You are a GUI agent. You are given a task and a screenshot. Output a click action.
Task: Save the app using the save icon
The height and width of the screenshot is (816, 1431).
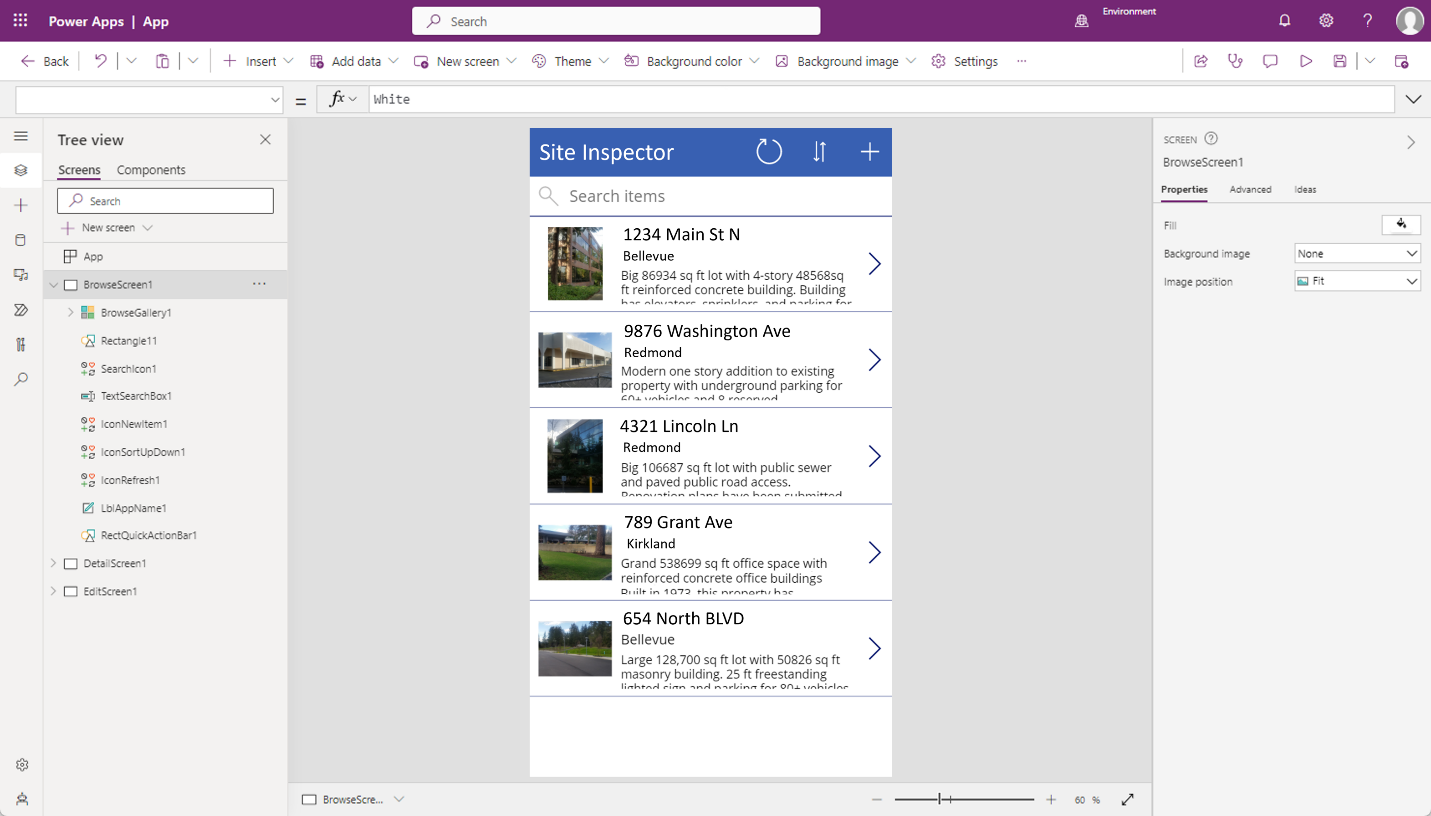click(x=1339, y=61)
